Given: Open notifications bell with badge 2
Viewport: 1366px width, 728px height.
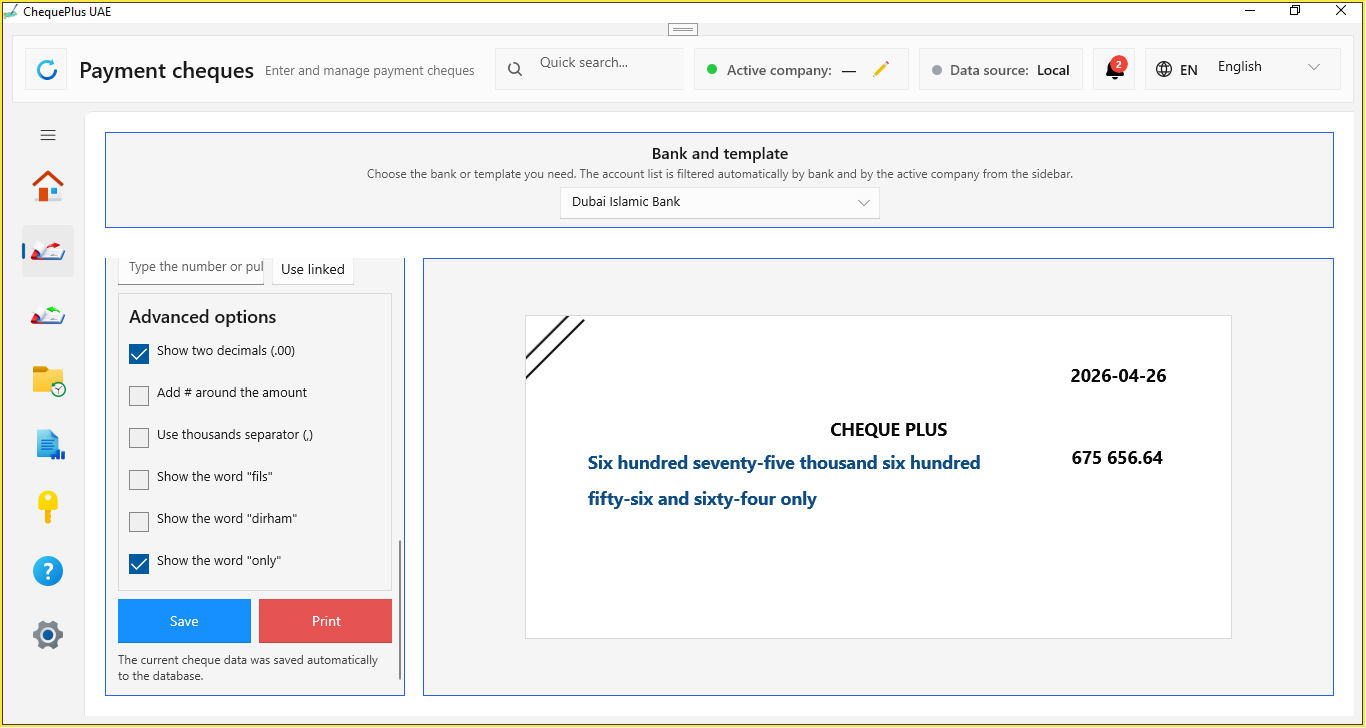Looking at the screenshot, I should (x=1114, y=69).
